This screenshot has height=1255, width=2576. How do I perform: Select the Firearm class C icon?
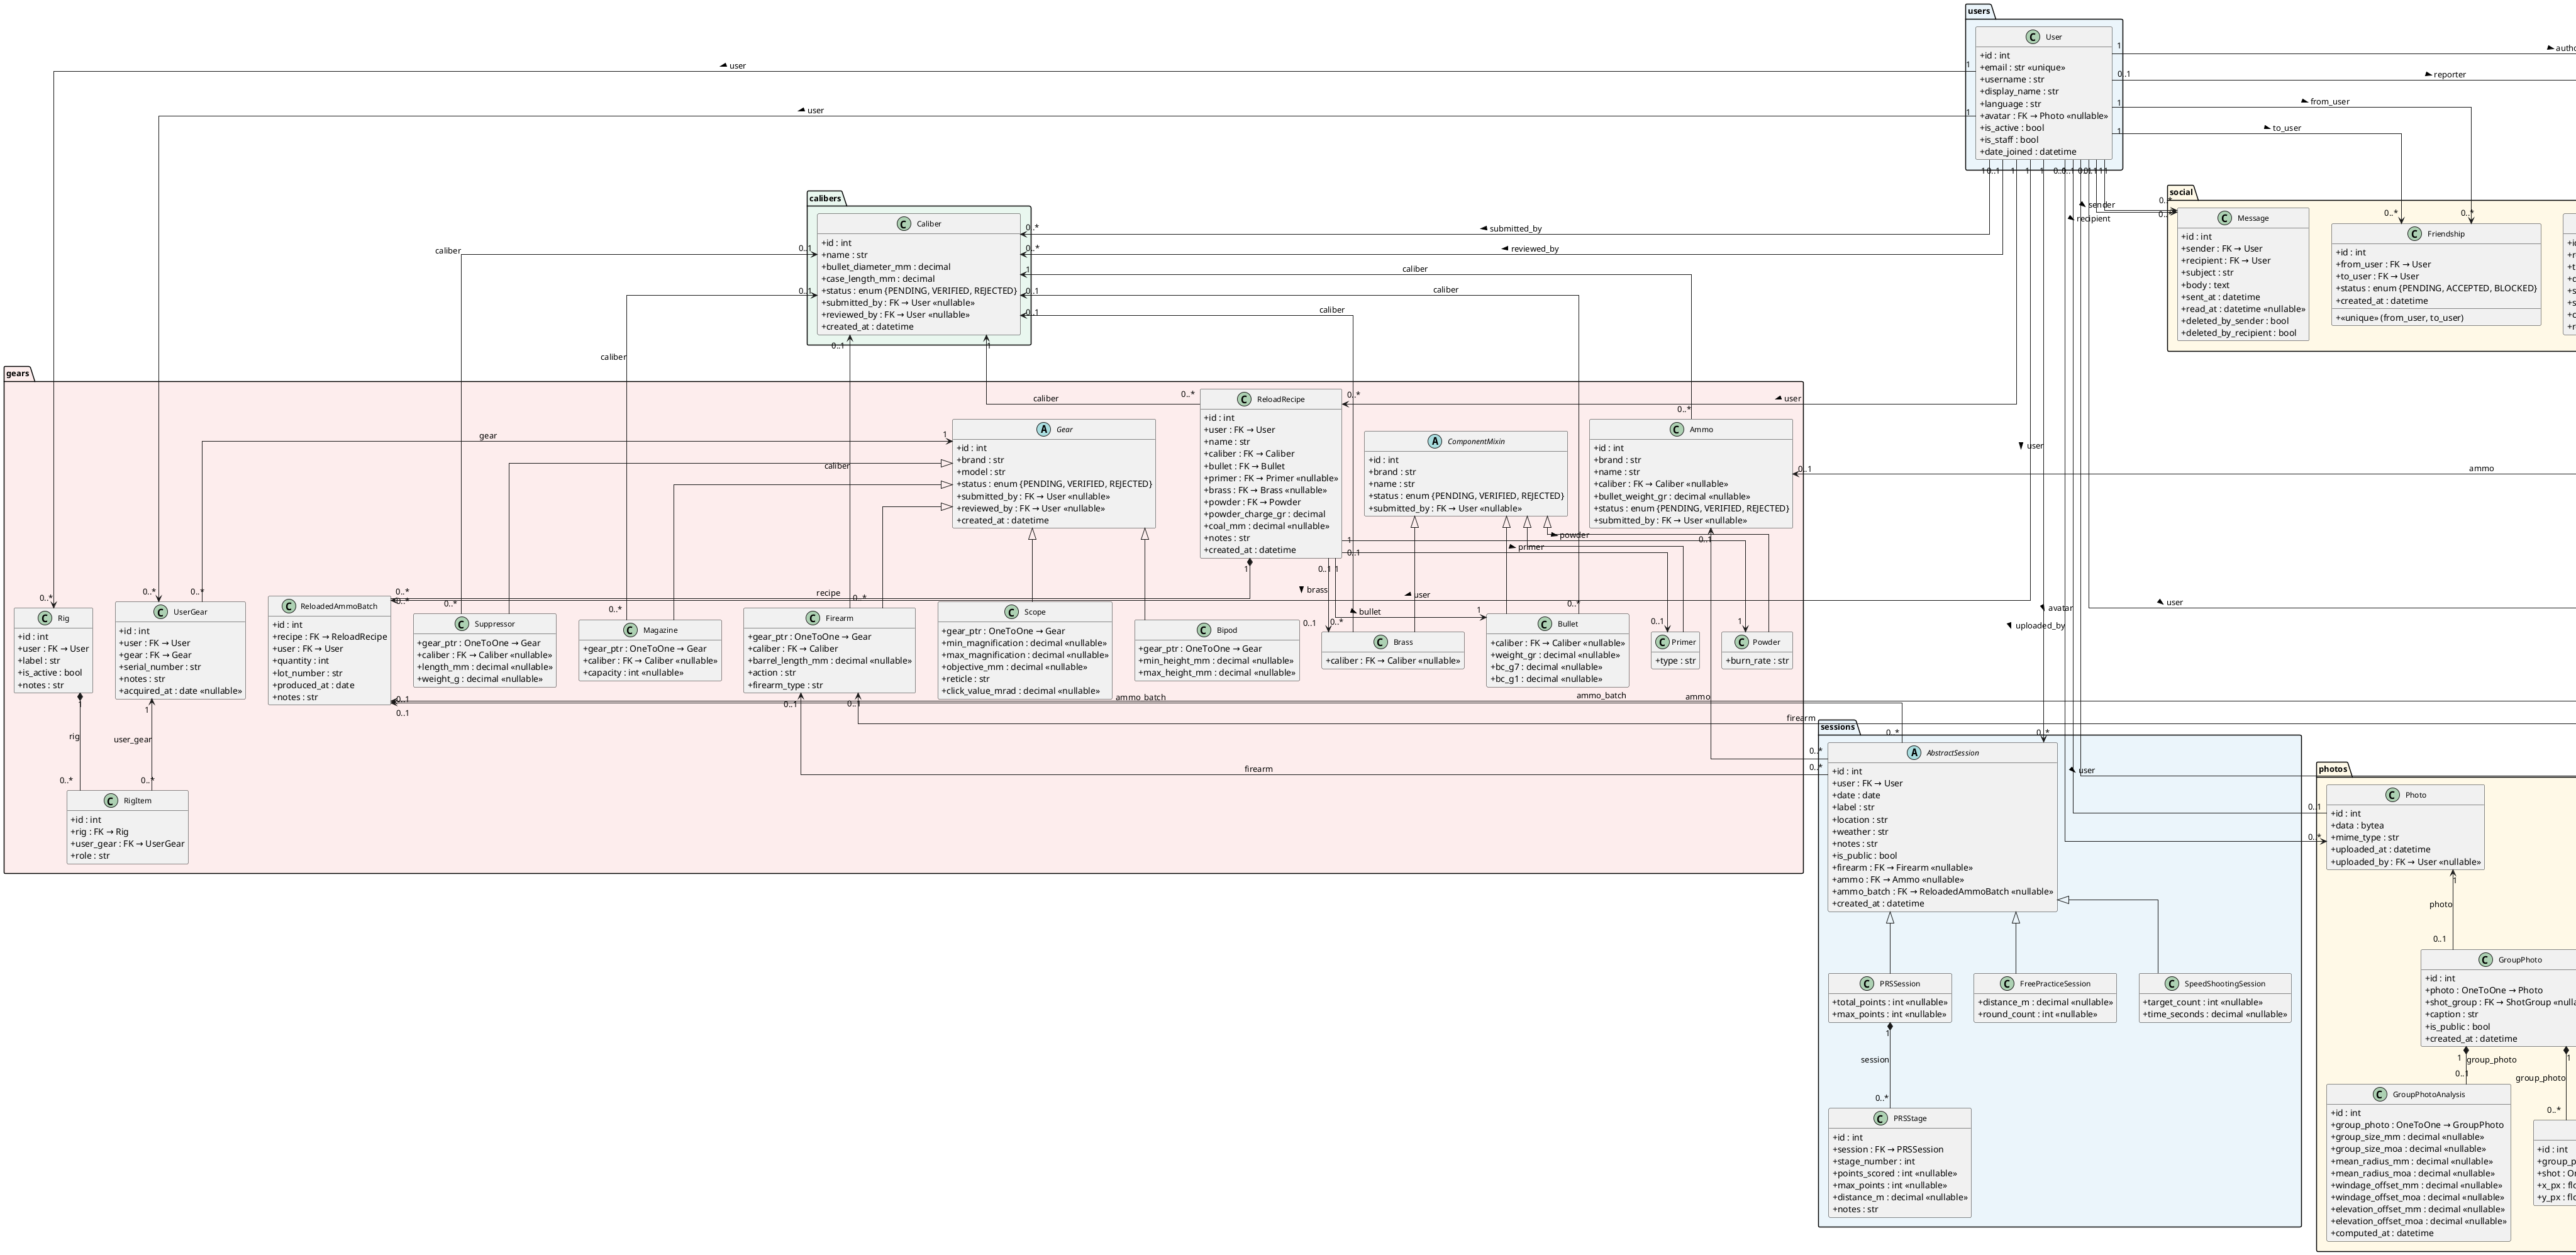(x=812, y=618)
